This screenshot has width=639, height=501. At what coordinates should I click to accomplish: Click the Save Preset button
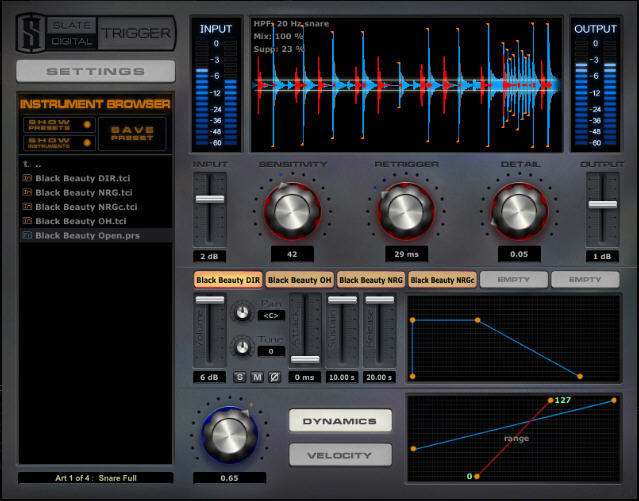132,134
